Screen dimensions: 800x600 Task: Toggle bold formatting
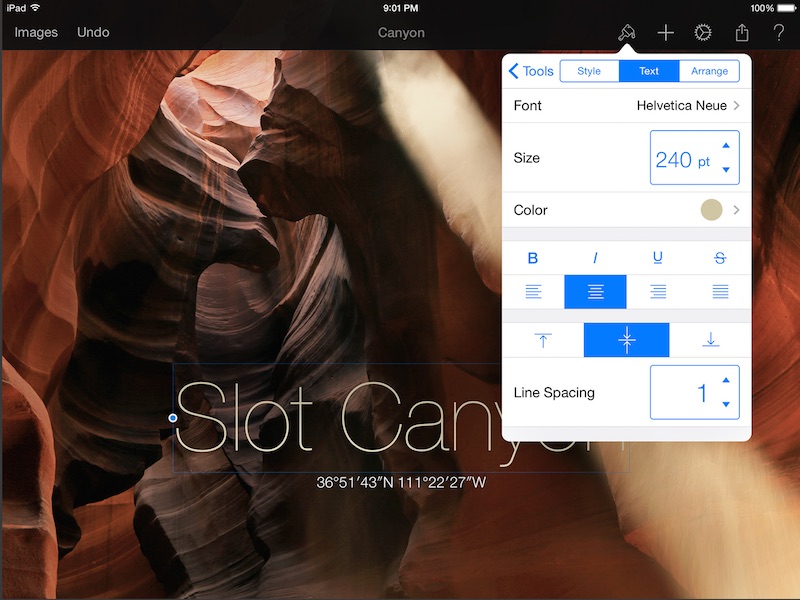pos(533,258)
